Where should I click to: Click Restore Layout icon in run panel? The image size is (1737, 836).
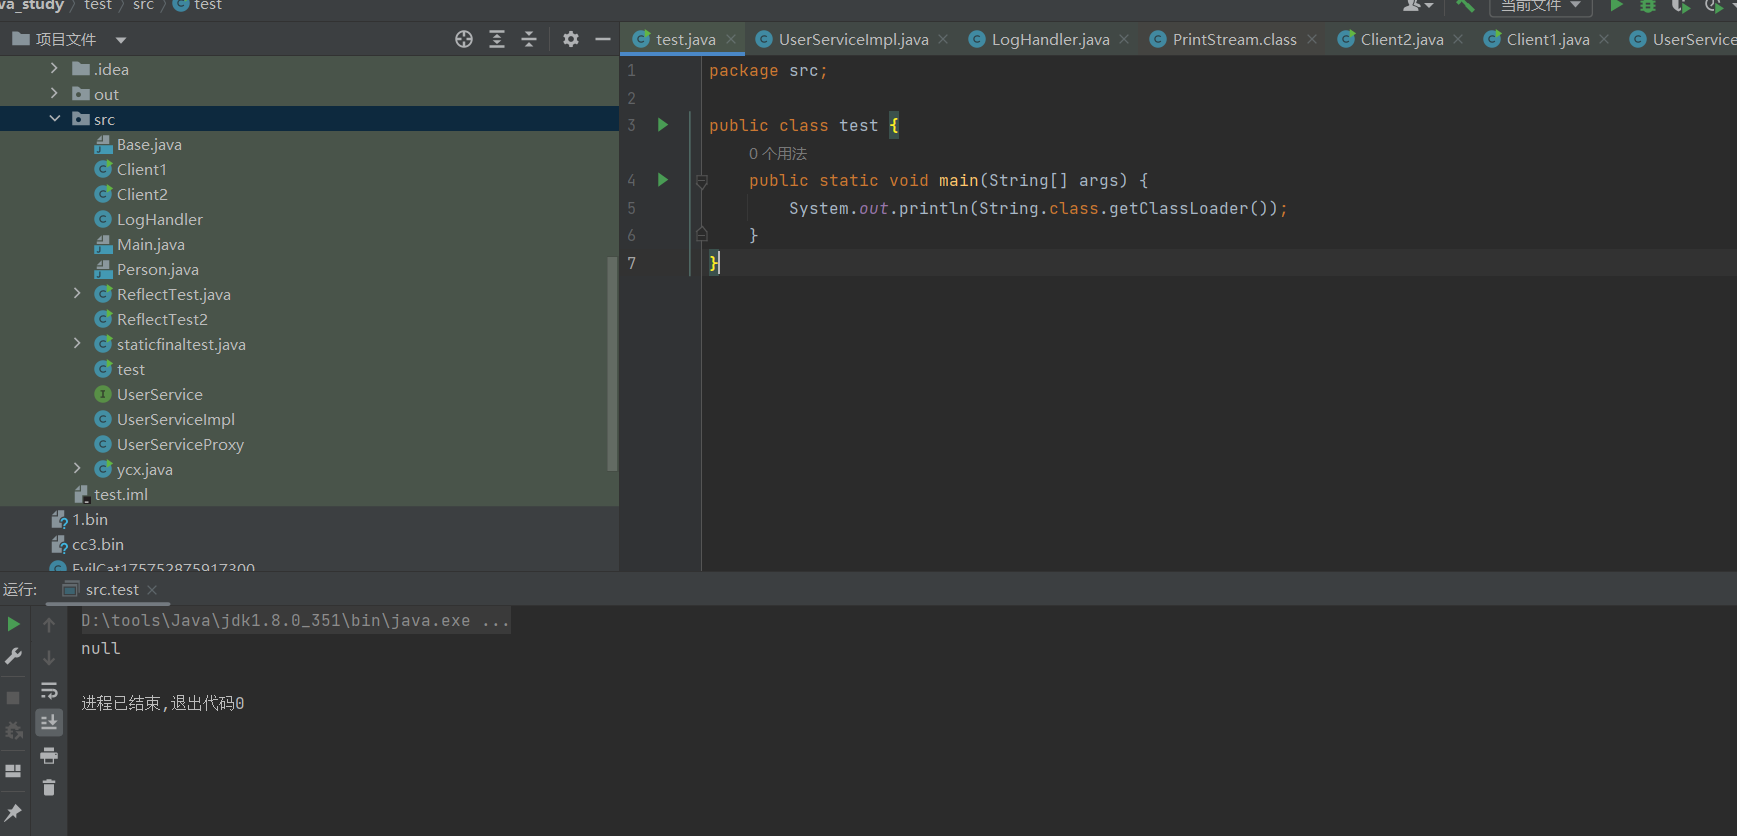click(x=14, y=771)
